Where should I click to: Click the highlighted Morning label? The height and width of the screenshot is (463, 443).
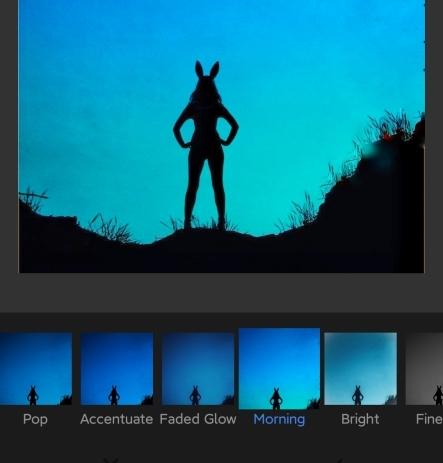279,419
